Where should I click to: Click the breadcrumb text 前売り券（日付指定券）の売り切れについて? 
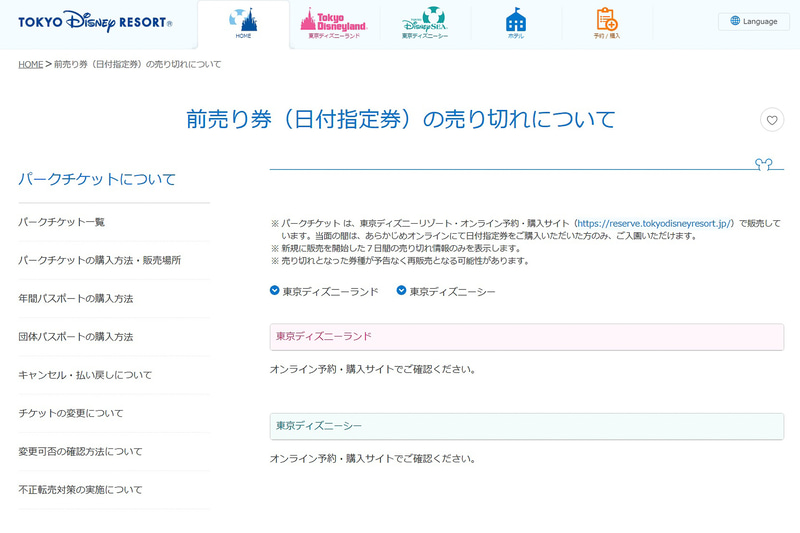(x=138, y=64)
